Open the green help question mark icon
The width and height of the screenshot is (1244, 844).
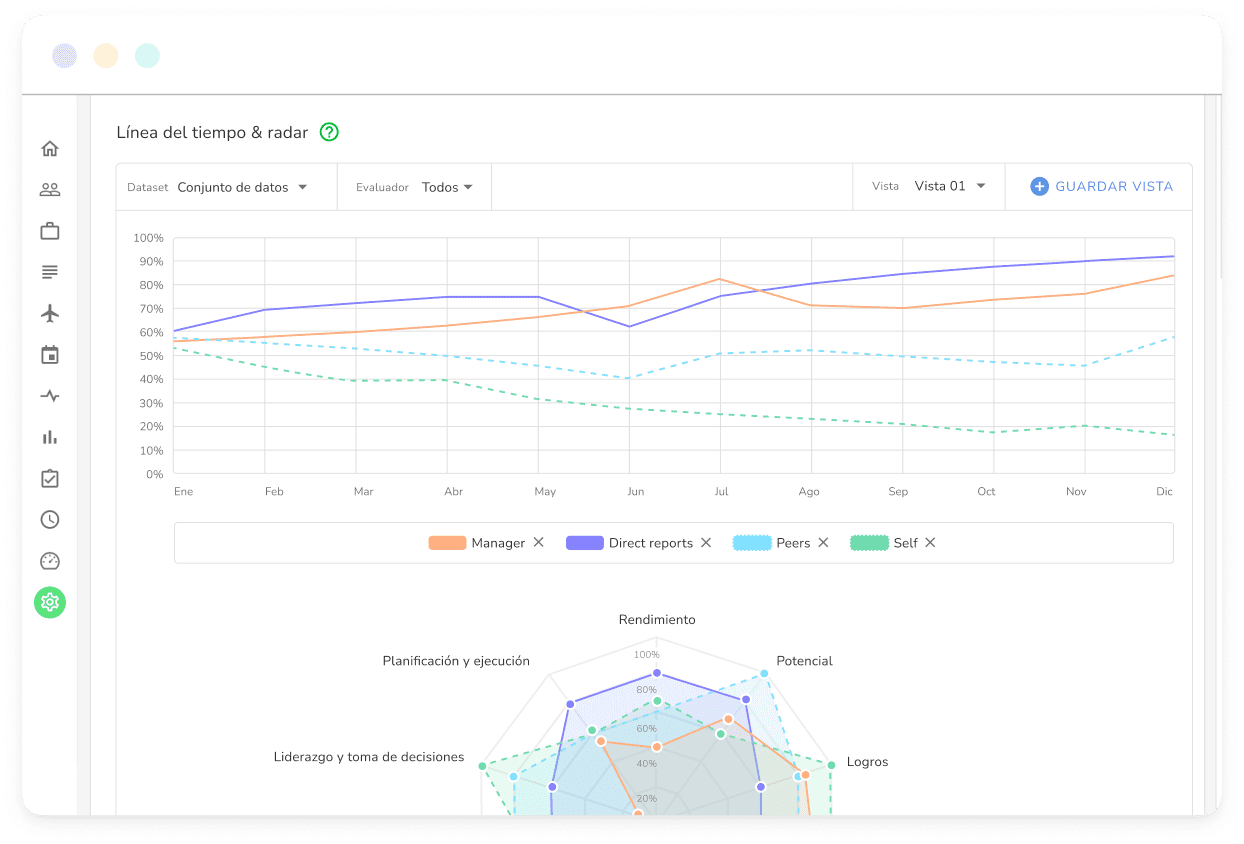(329, 132)
